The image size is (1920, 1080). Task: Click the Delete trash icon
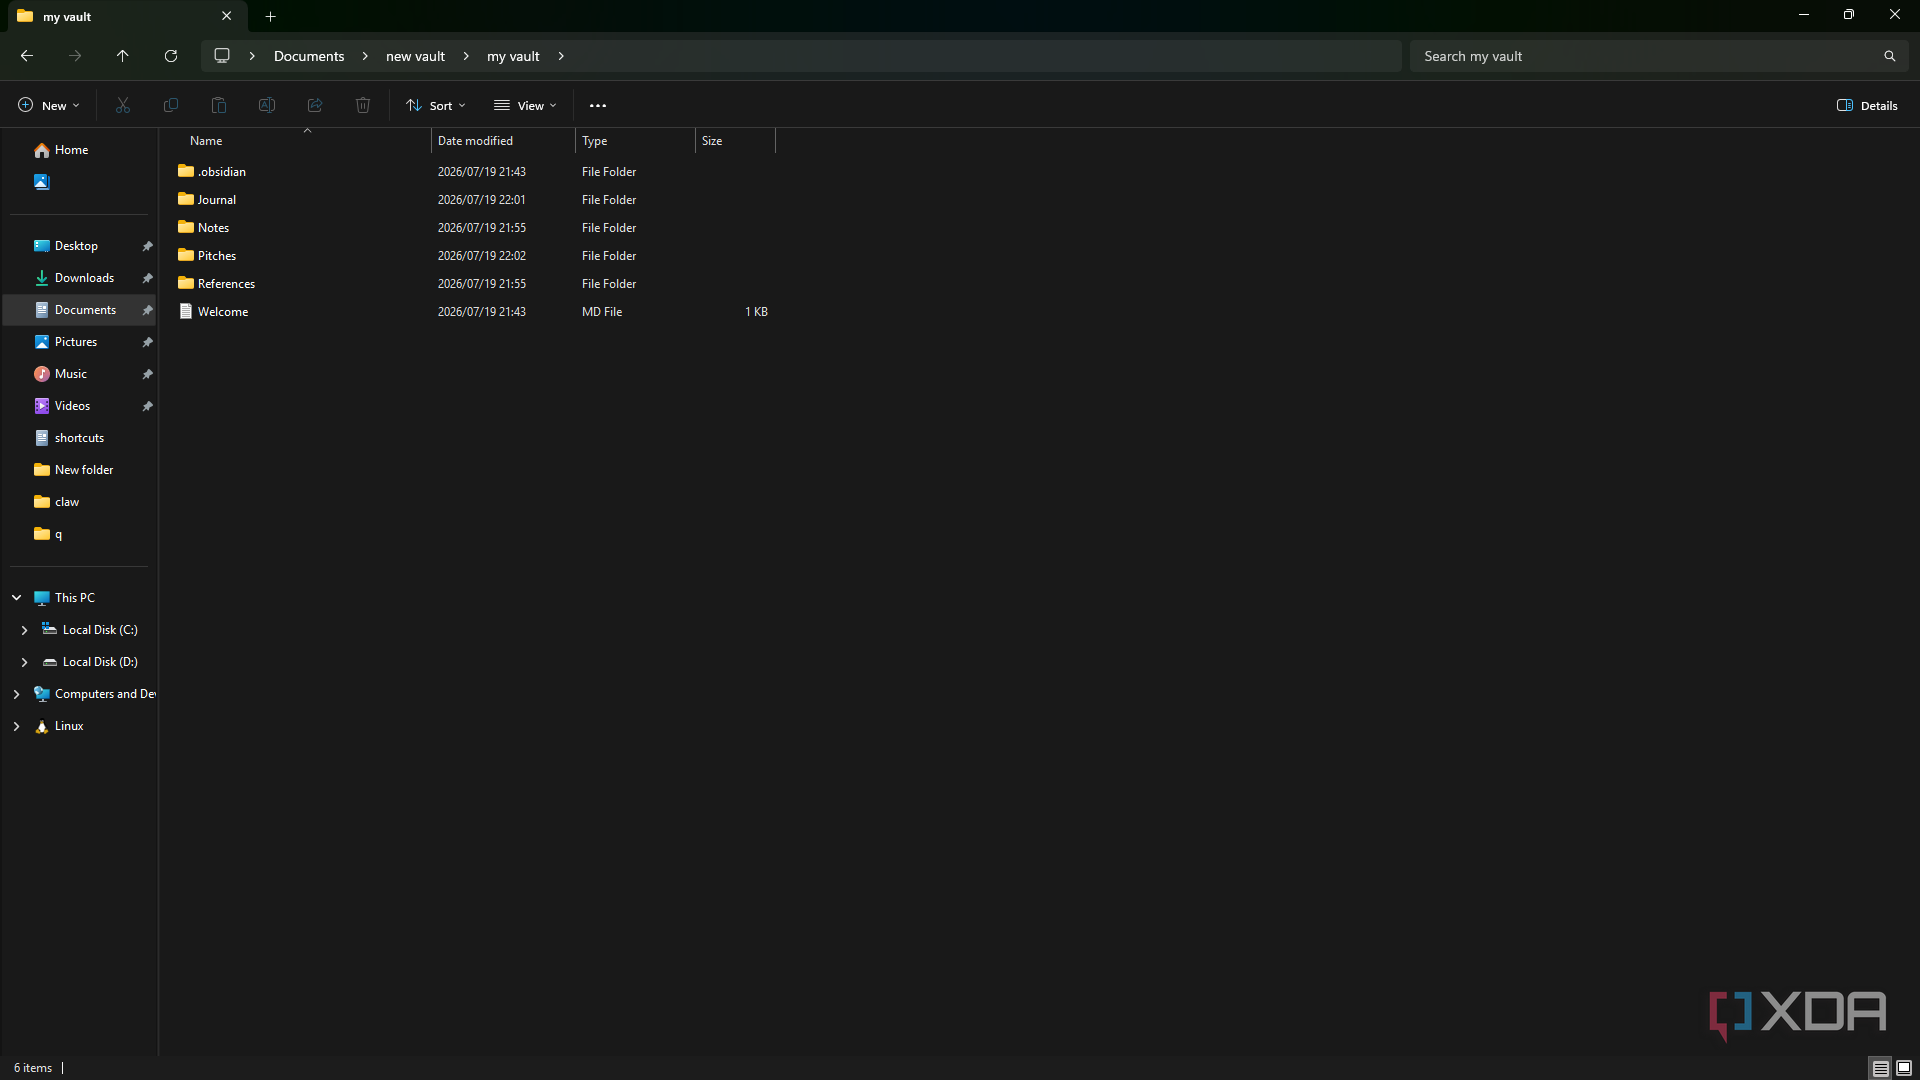[x=363, y=105]
